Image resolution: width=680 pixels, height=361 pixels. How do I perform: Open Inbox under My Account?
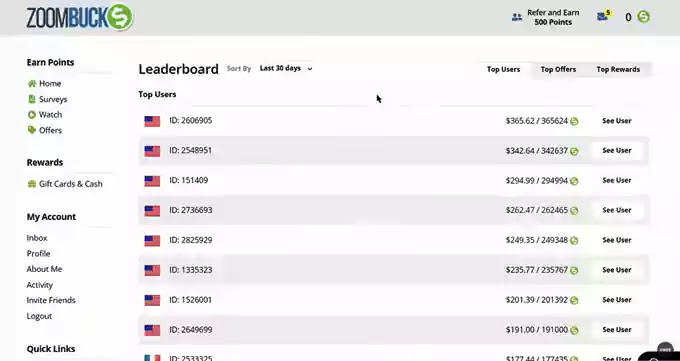(37, 238)
